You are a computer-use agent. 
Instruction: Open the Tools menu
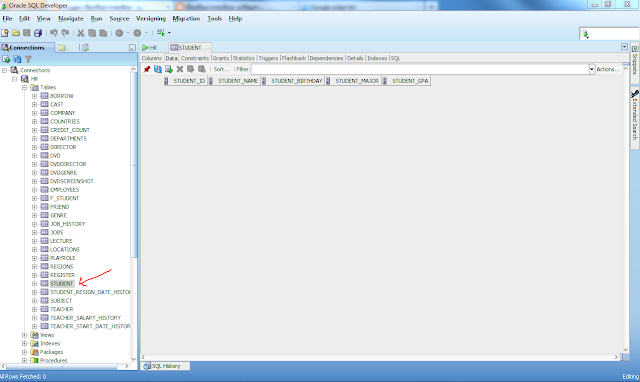pos(214,18)
